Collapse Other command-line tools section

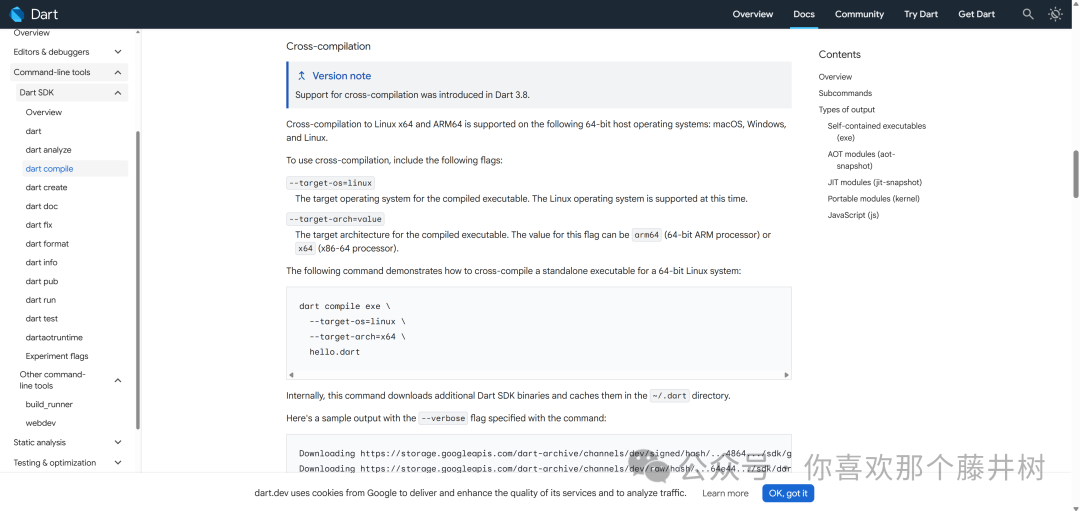(x=118, y=380)
